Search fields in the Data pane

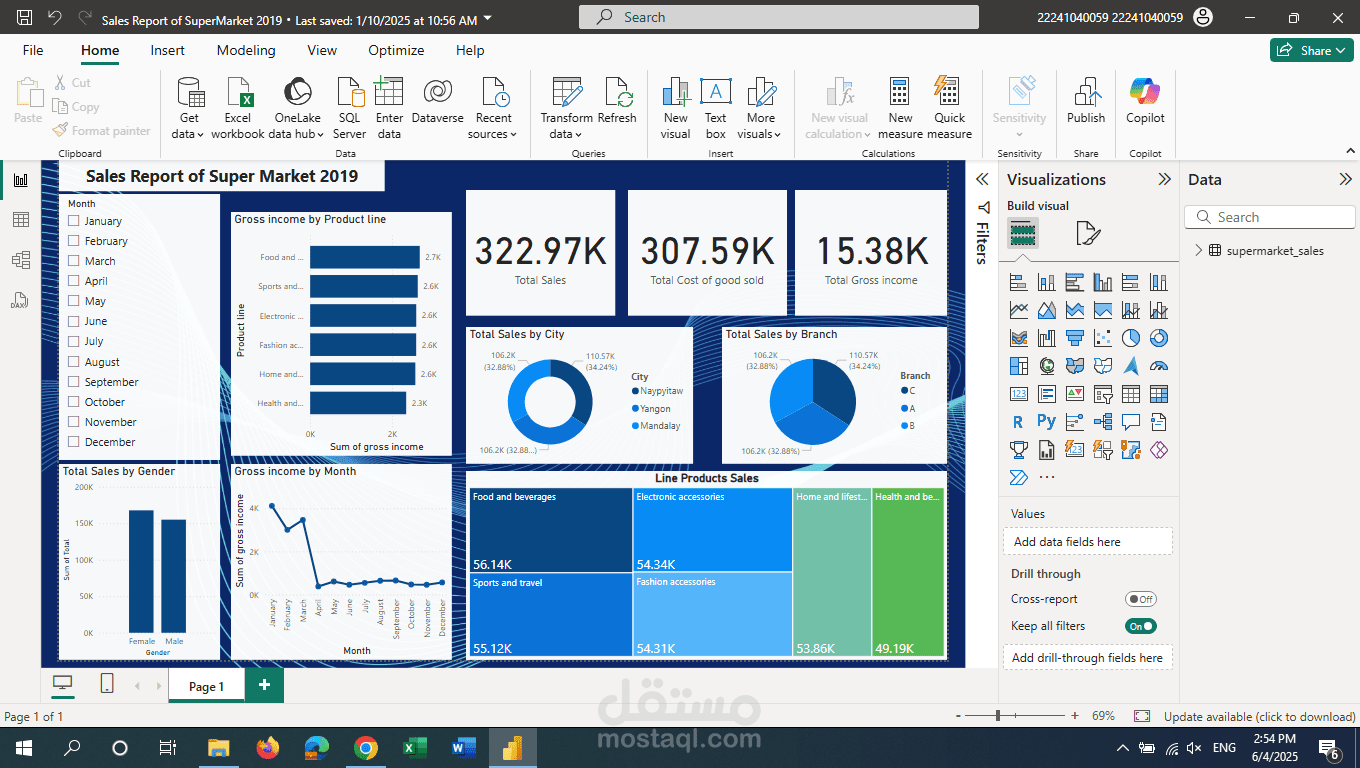click(1270, 217)
